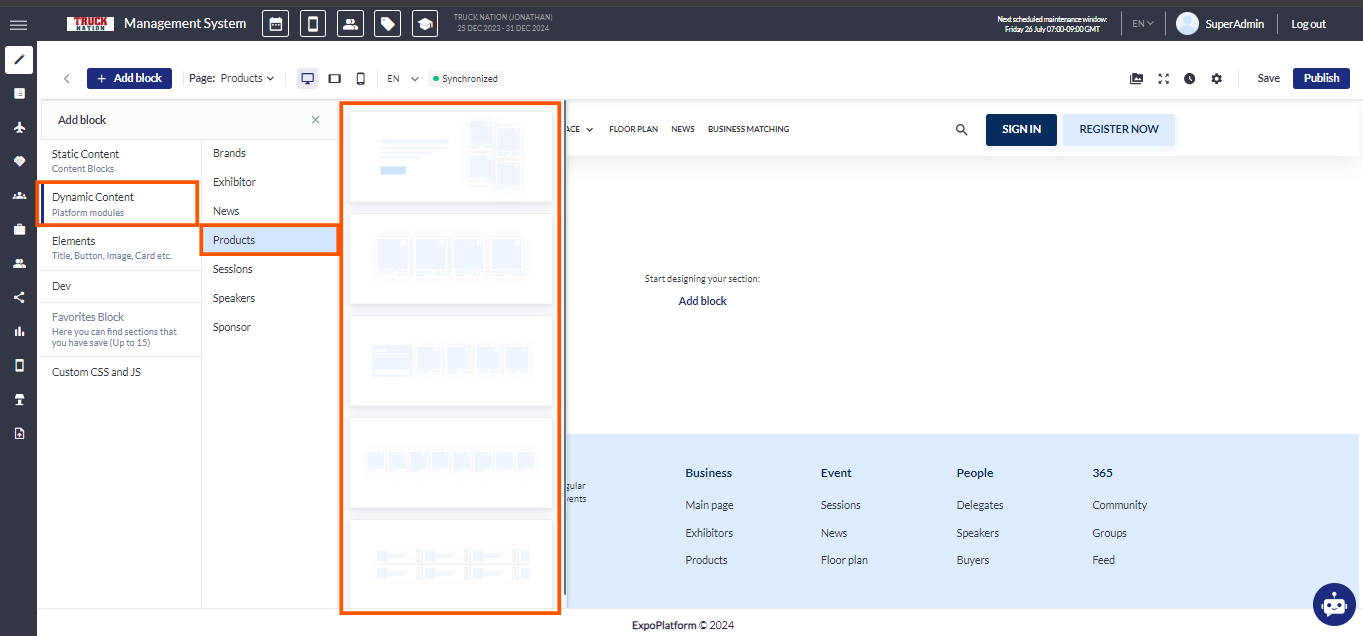Screen dimensions: 1363x636
Task: Pick the second products layout thumbnail with four cards
Action: [451, 258]
